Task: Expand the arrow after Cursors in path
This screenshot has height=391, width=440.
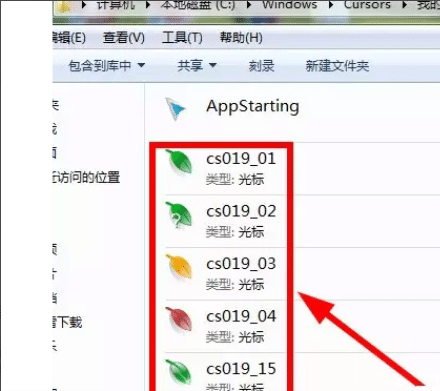Action: 404,5
